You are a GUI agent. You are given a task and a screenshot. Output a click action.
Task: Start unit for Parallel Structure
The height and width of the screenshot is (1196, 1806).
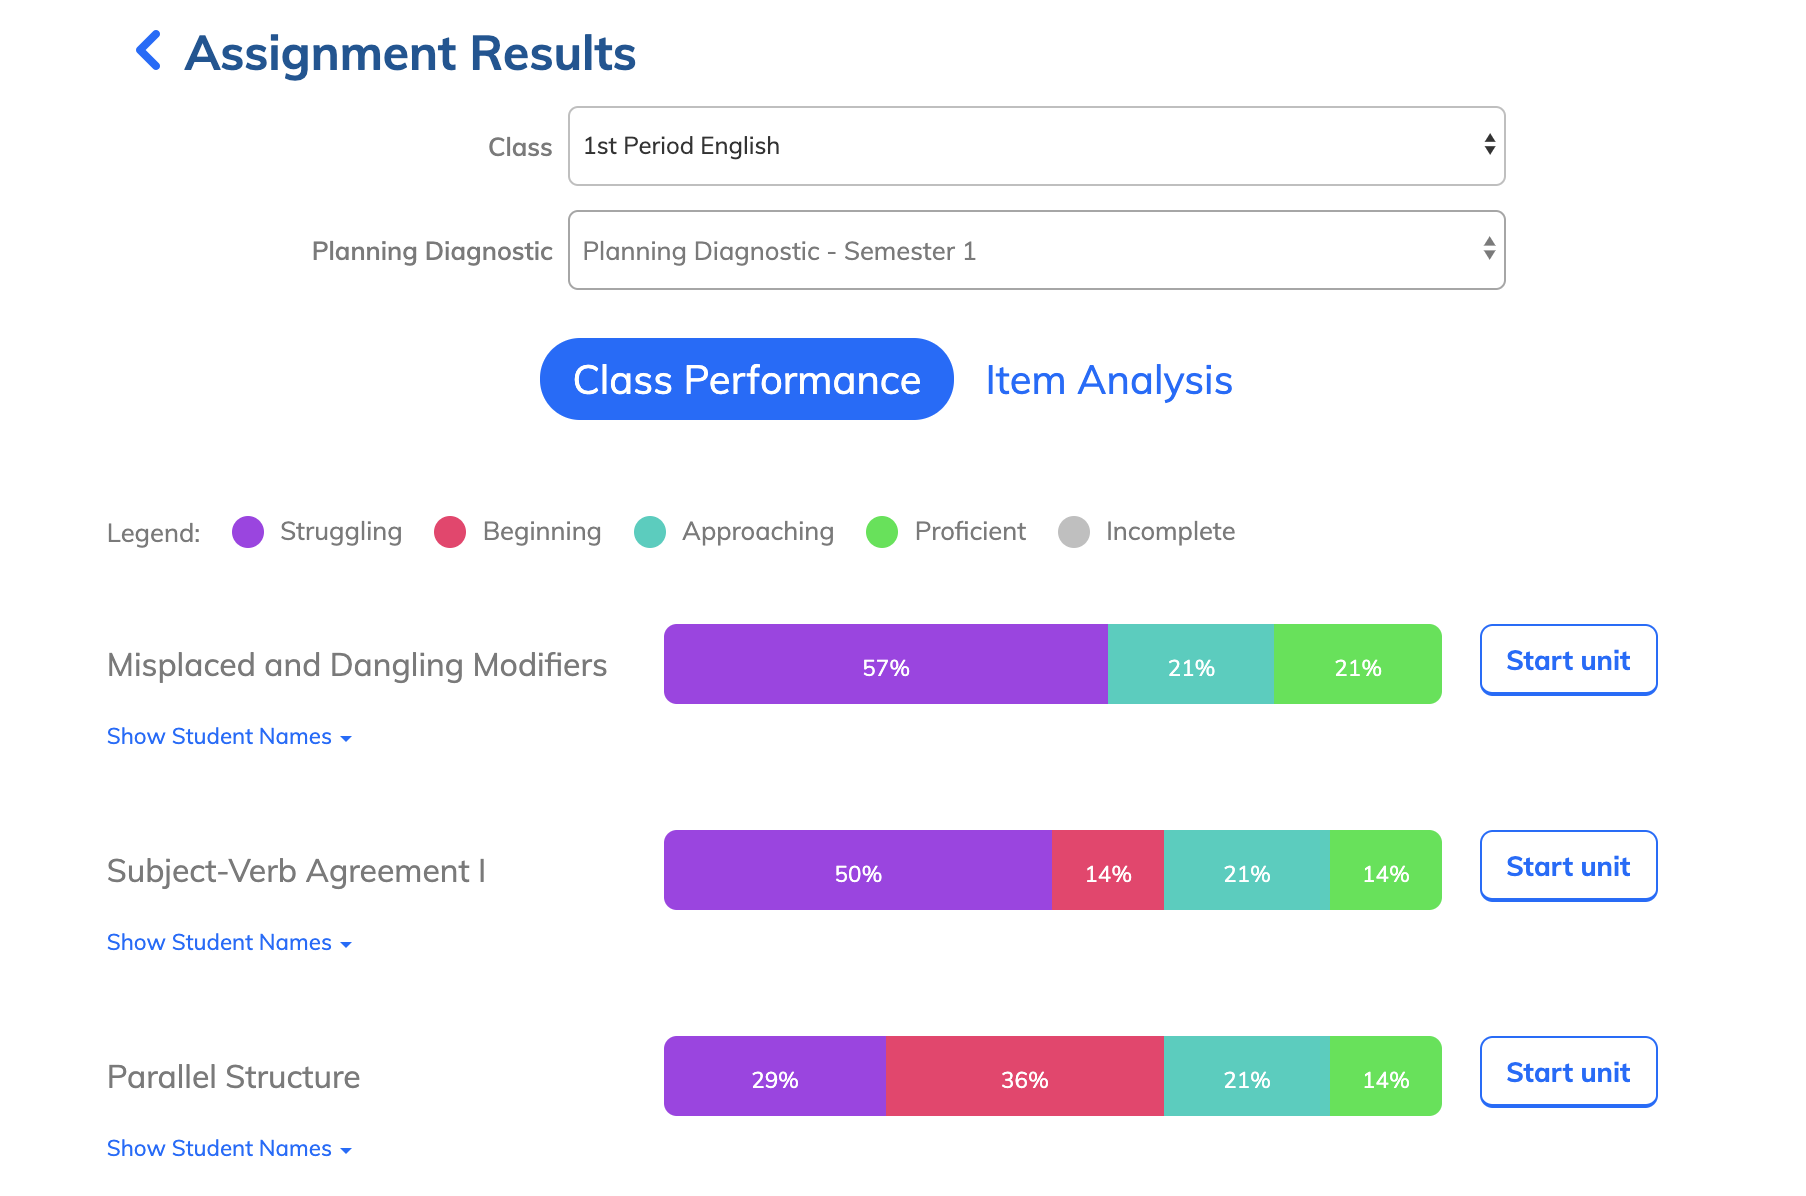coord(1568,1072)
